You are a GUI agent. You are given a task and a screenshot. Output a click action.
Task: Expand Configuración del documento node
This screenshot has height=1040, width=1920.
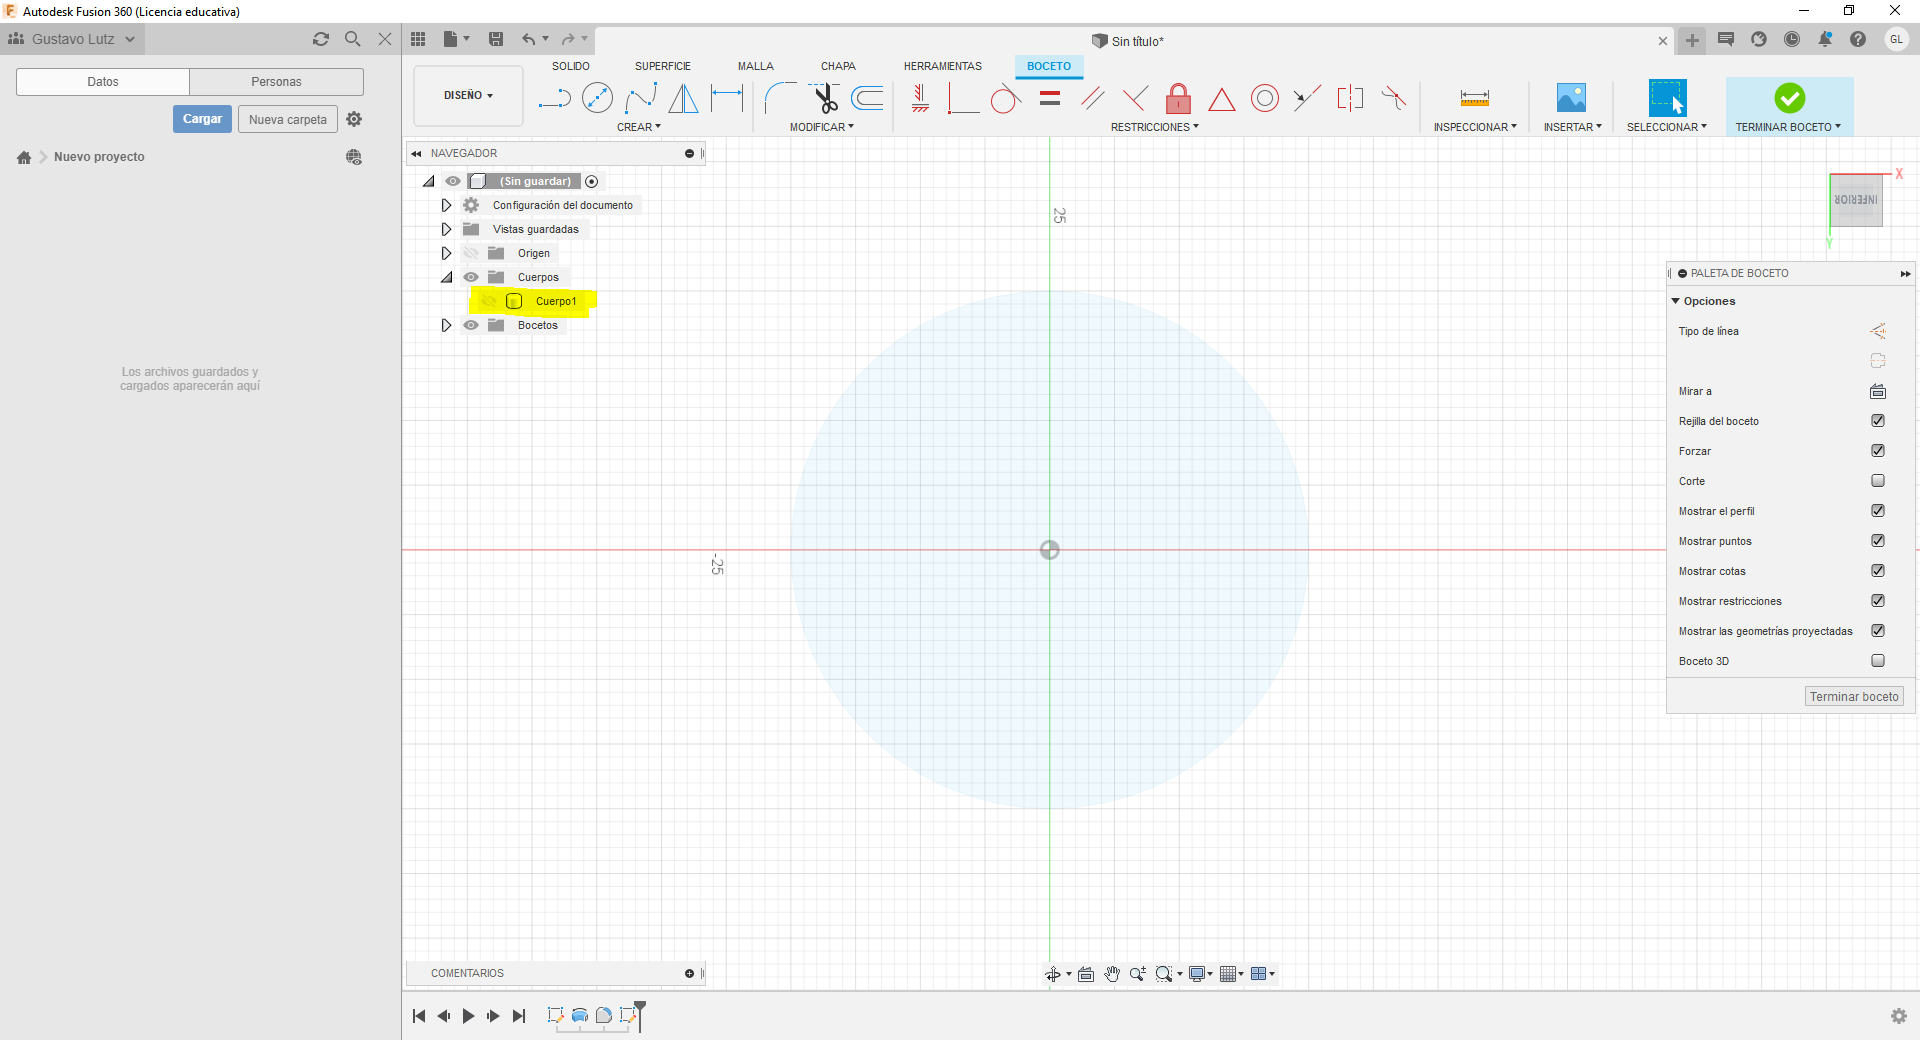point(446,205)
